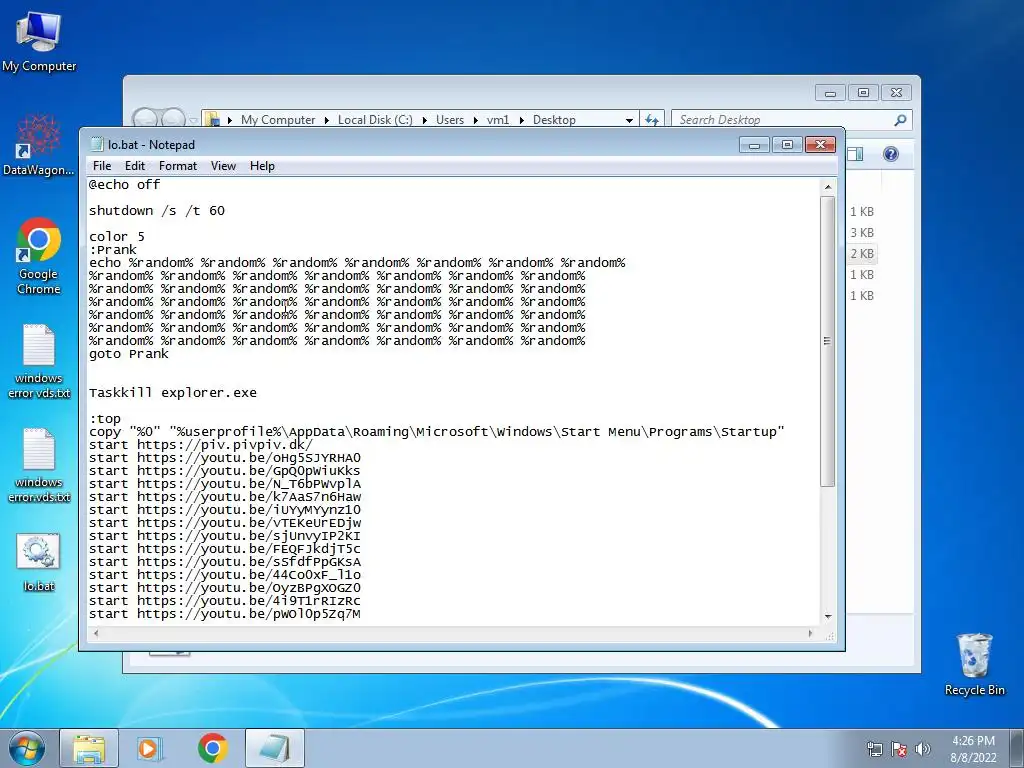Expand the arrow after My Computer in the address bar
The height and width of the screenshot is (768, 1024).
327,120
